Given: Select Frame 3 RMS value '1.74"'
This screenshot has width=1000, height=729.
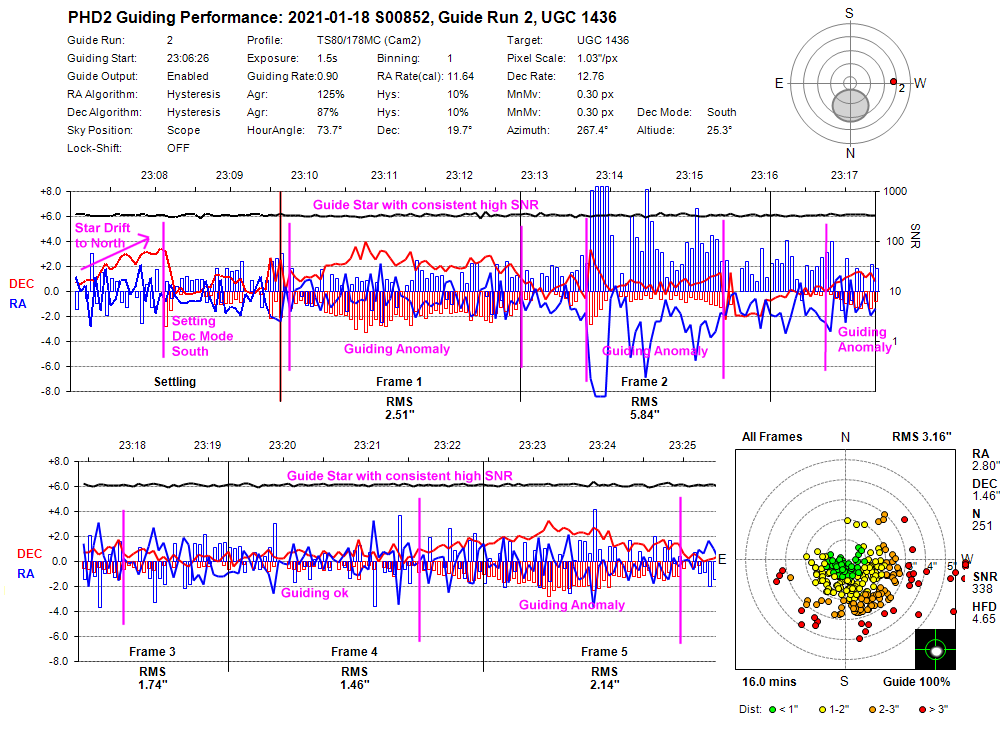Looking at the screenshot, I should click(x=152, y=684).
